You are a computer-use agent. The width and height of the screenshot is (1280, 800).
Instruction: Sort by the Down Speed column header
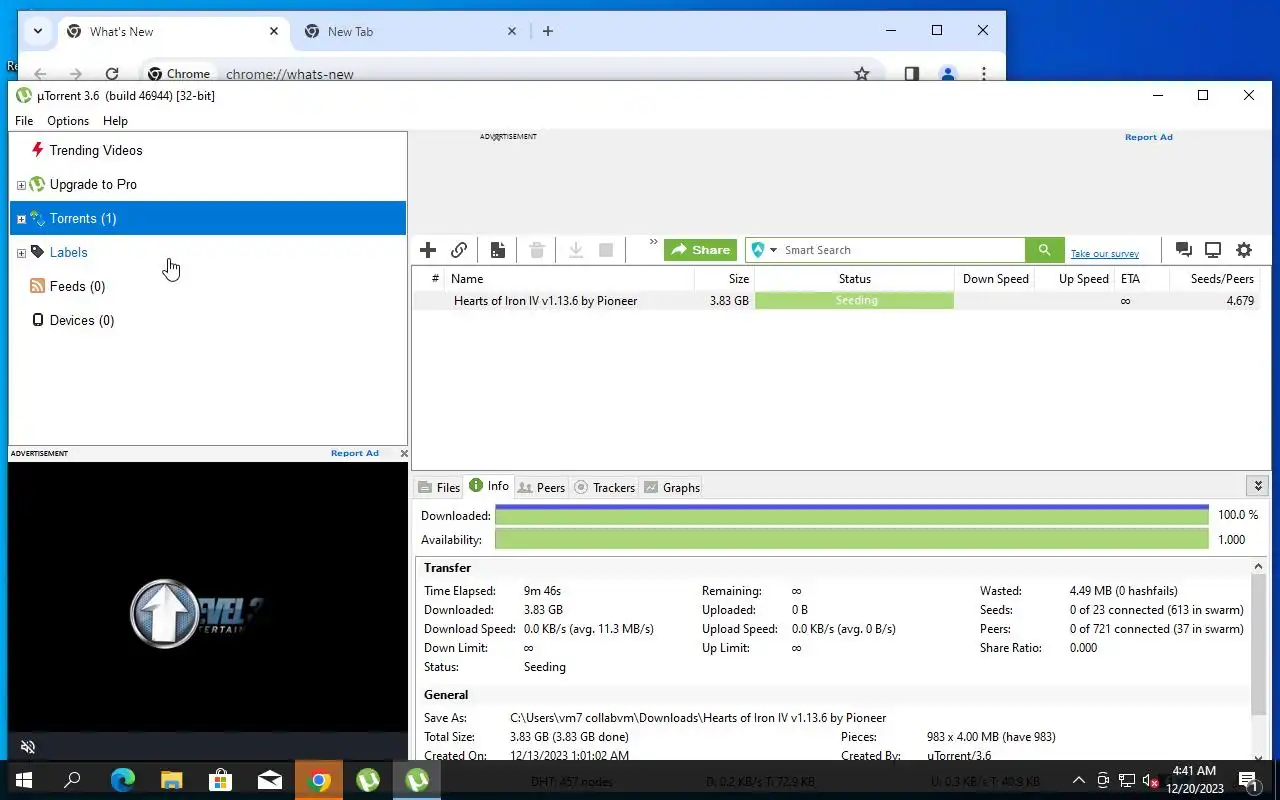coord(995,279)
